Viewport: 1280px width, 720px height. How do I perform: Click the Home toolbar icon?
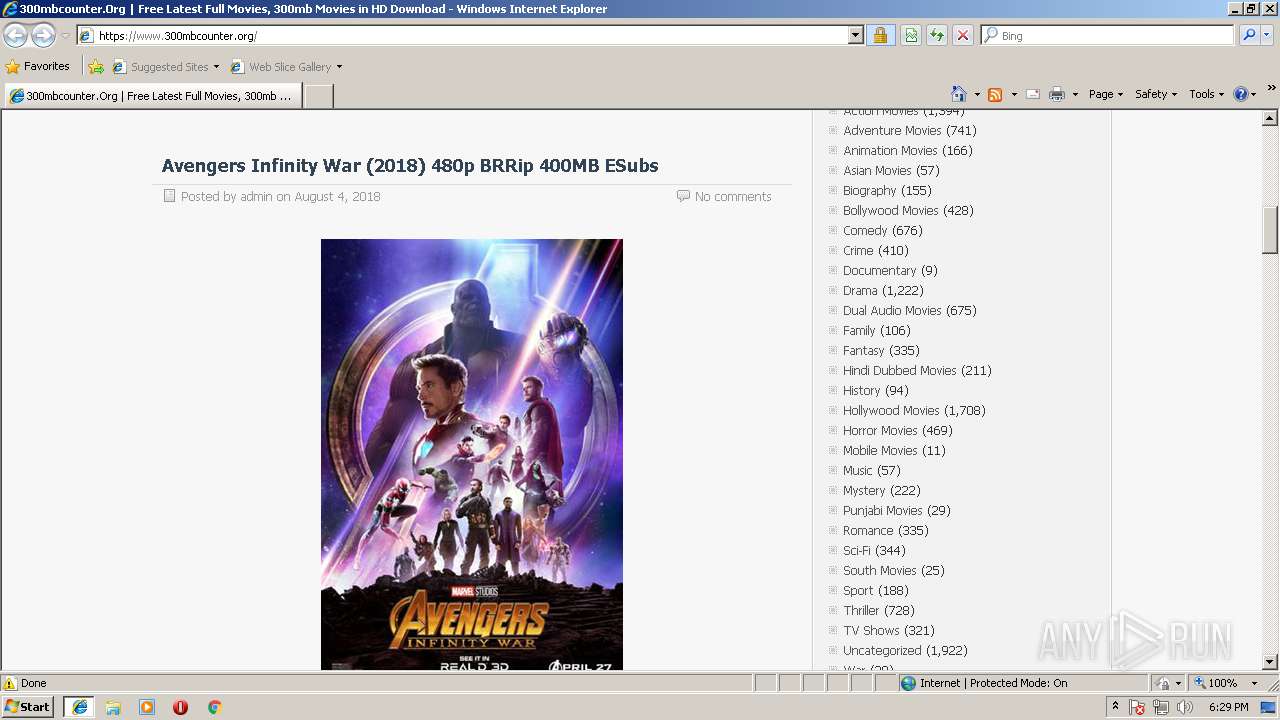click(x=958, y=94)
